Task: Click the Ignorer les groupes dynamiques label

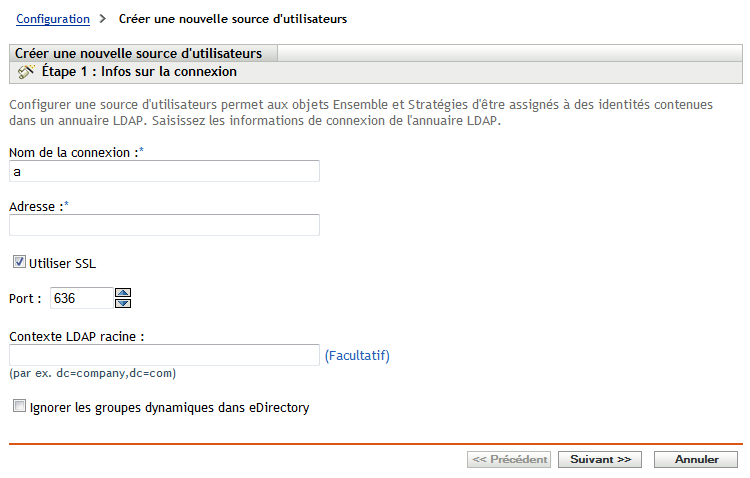Action: point(170,407)
